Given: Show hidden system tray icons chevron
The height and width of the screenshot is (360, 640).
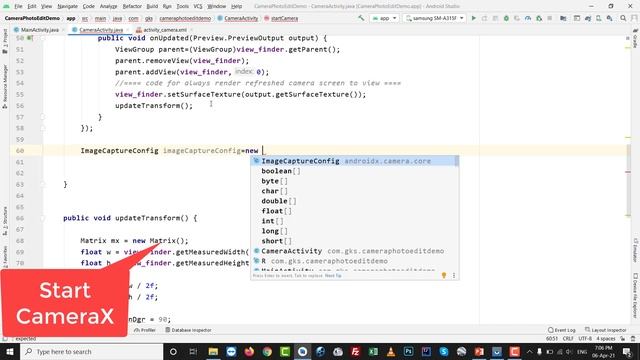Looking at the screenshot, I should pos(529,351).
